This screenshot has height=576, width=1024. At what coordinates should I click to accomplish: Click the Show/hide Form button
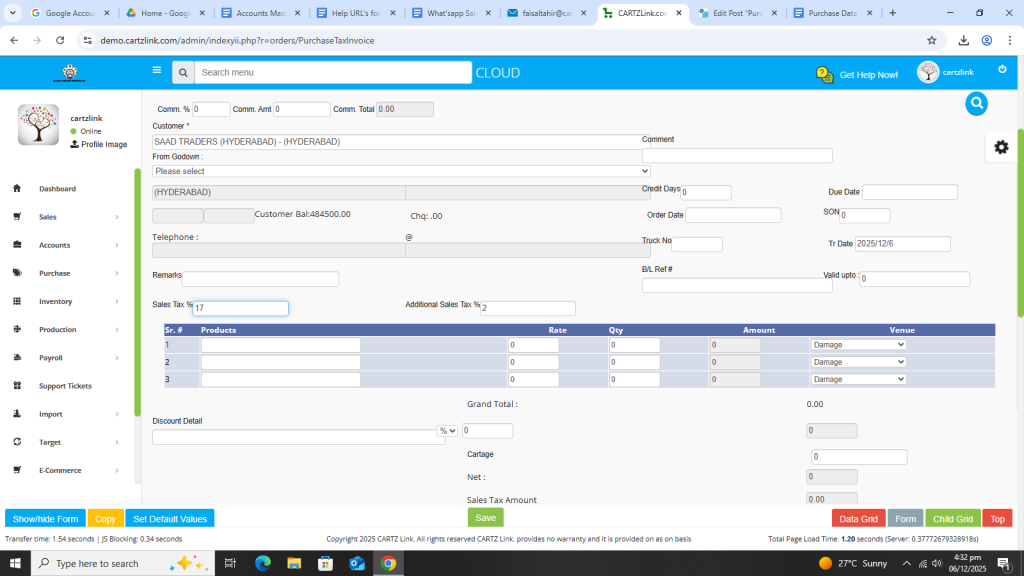(45, 519)
